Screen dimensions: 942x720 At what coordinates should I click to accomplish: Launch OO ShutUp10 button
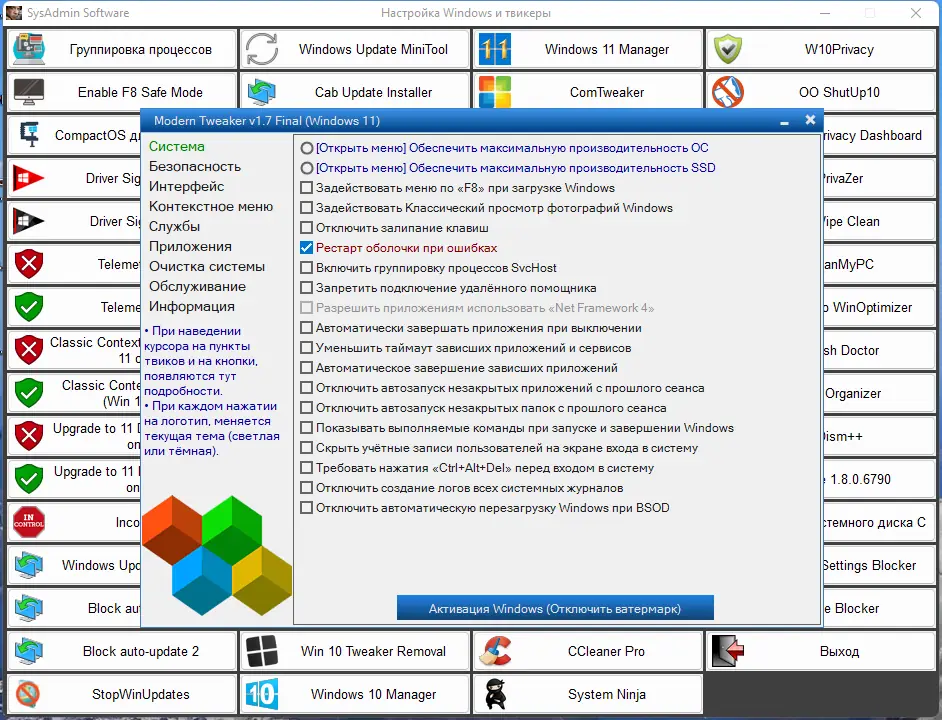click(x=821, y=92)
